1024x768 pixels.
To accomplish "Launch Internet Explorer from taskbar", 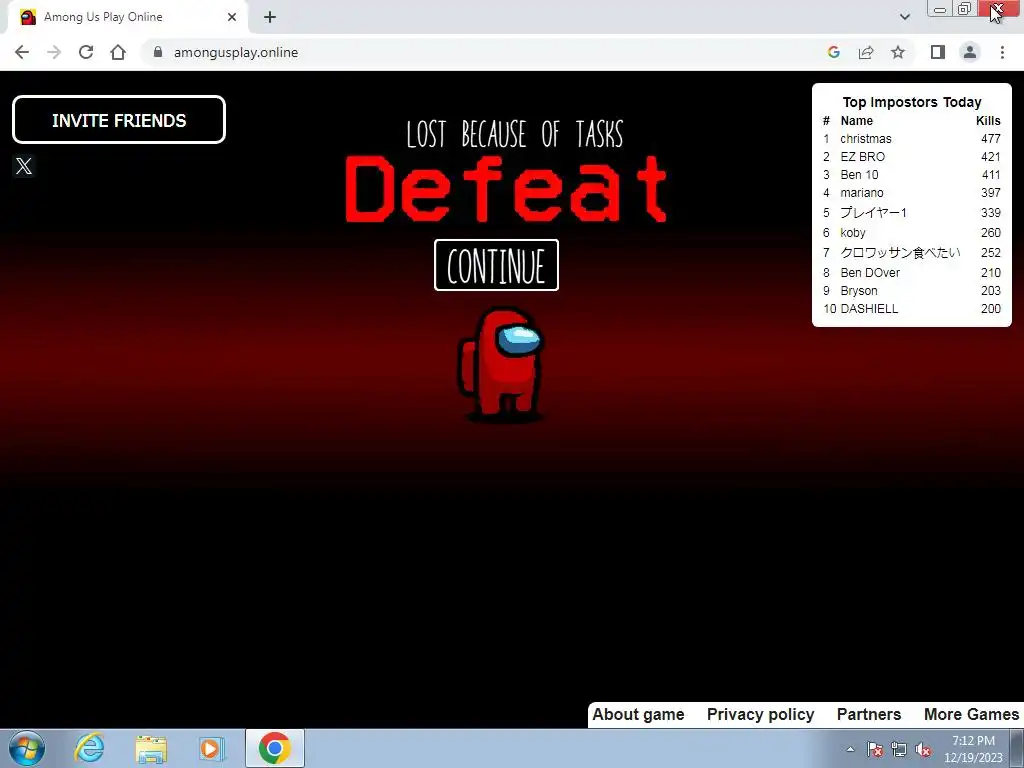I will tap(89, 748).
